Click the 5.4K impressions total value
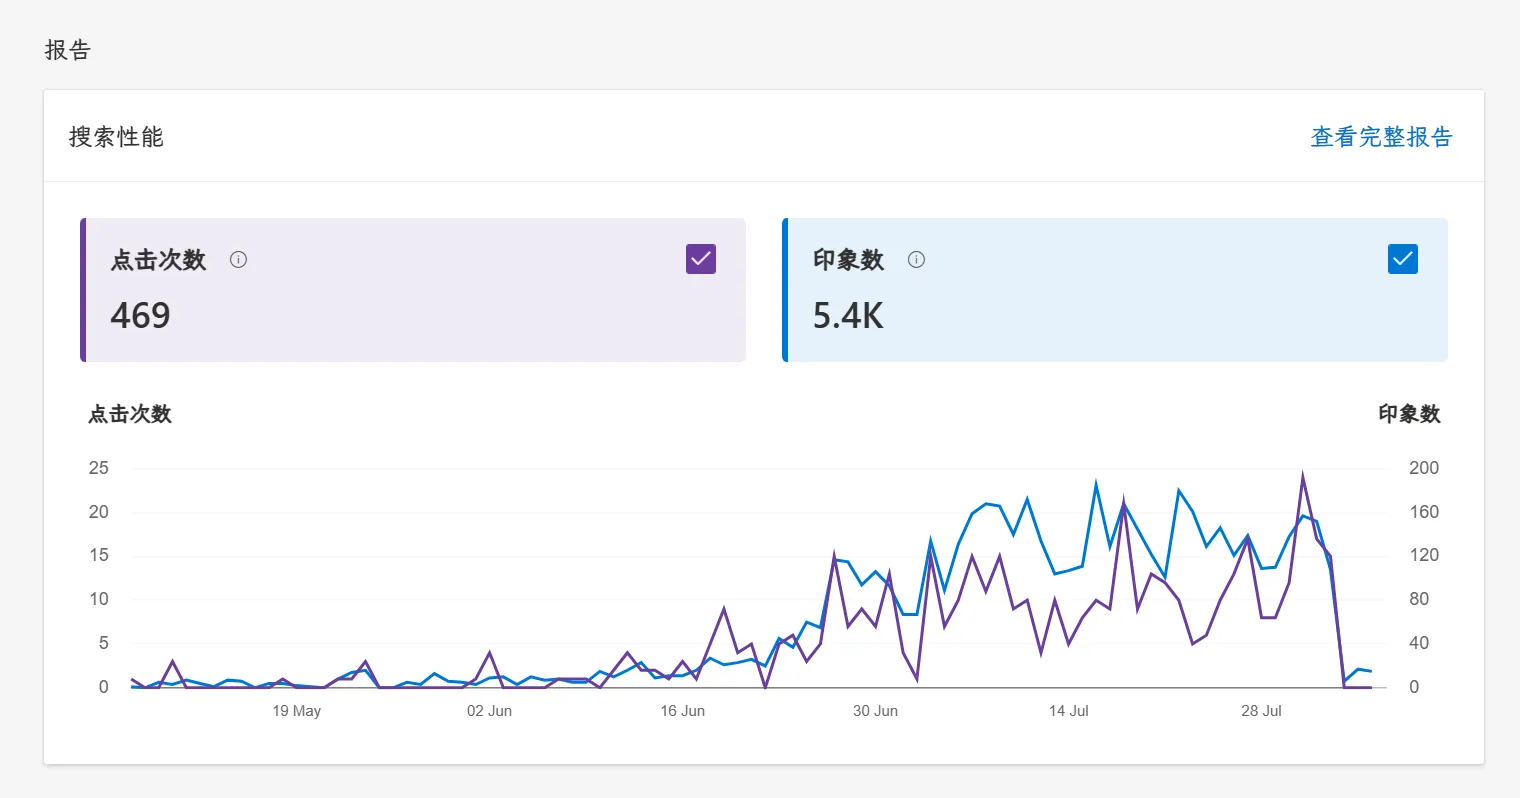Viewport: 1520px width, 798px height. pyautogui.click(x=848, y=316)
